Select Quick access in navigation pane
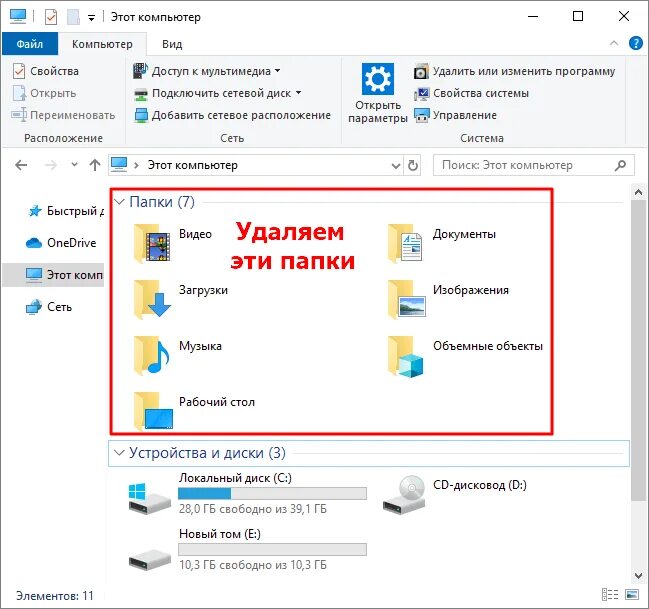The image size is (649, 609). [65, 211]
